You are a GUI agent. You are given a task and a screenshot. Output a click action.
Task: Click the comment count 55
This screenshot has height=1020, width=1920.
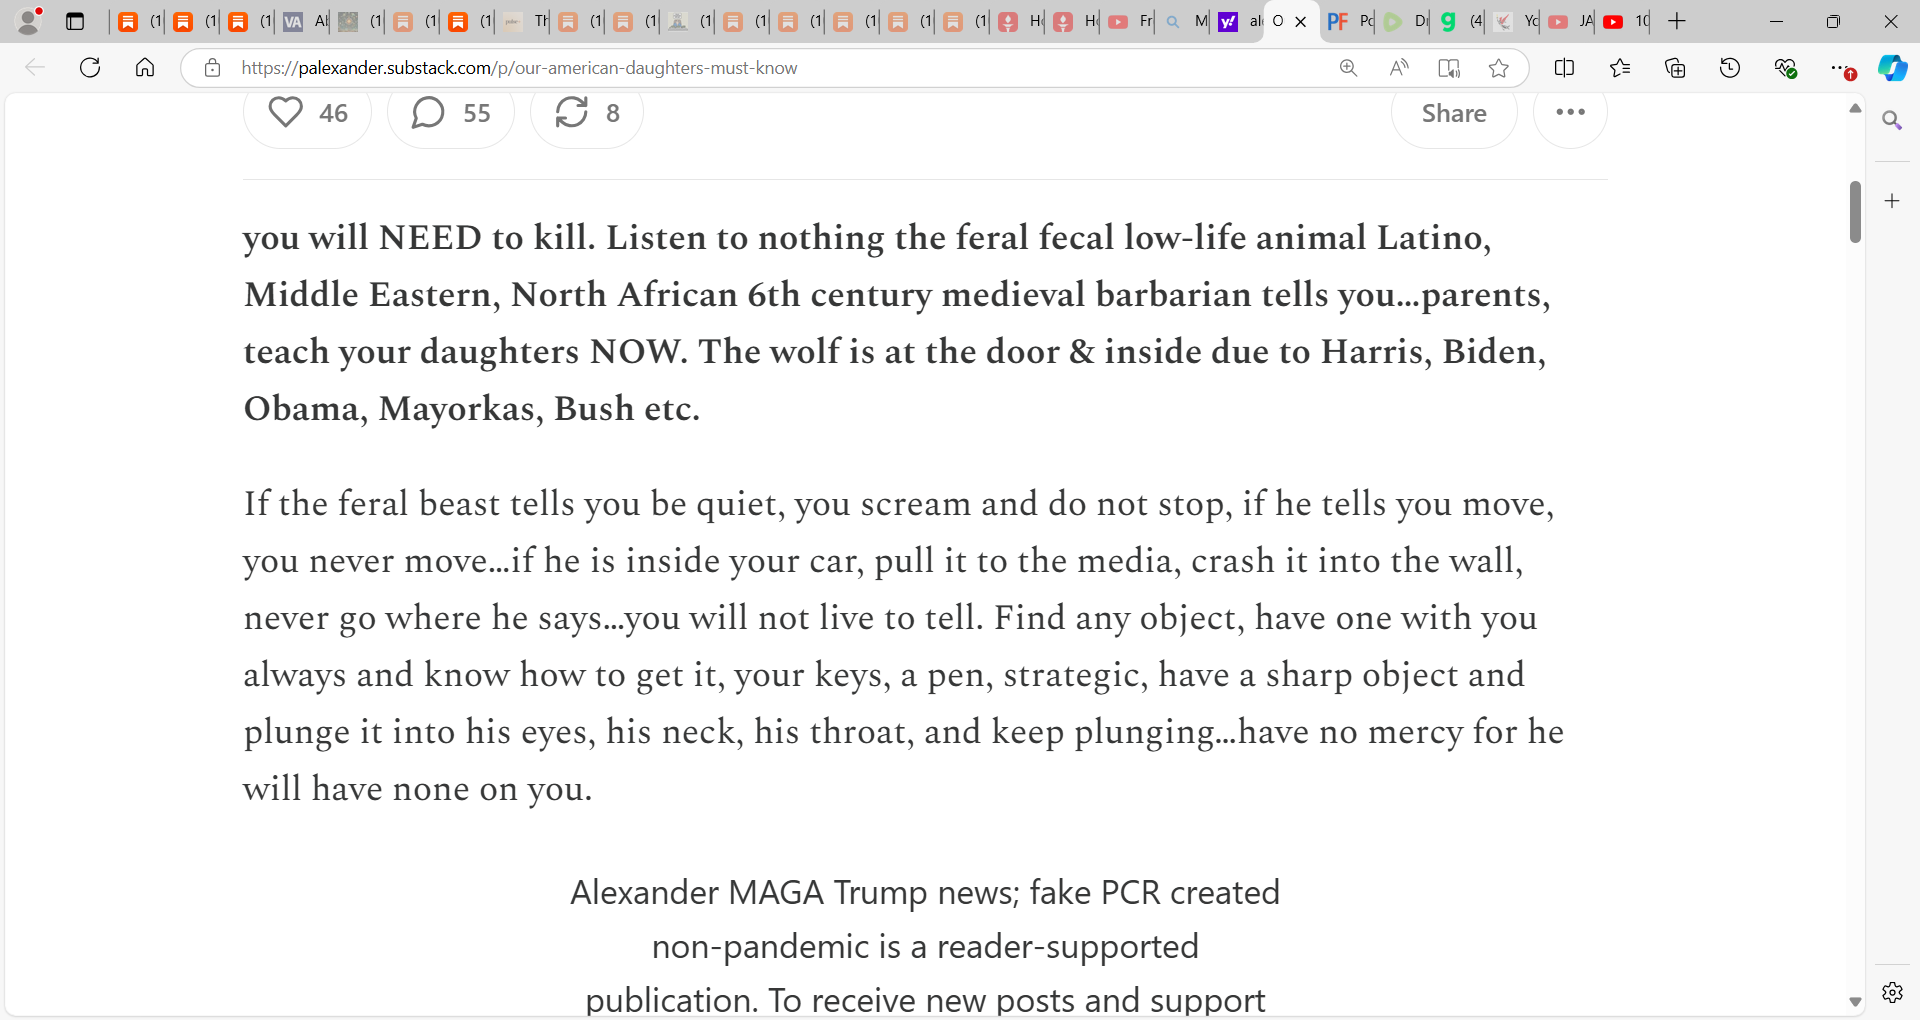[x=477, y=113]
